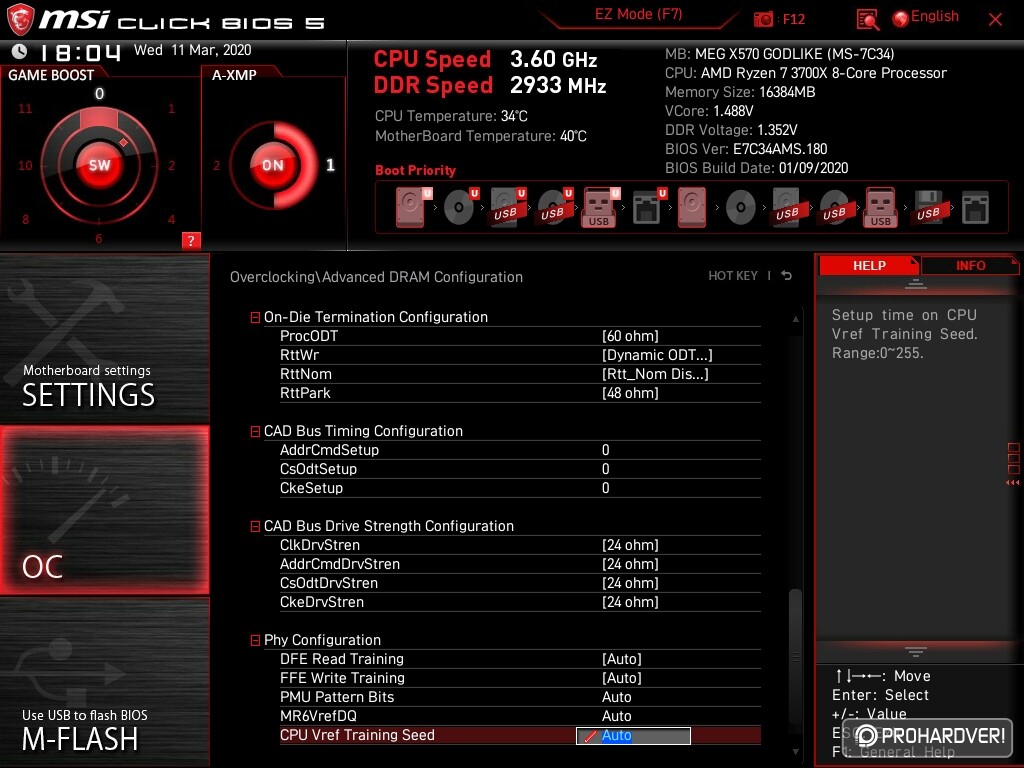The width and height of the screenshot is (1024, 768).
Task: Click the CkeSetup value field
Action: pyautogui.click(x=605, y=488)
